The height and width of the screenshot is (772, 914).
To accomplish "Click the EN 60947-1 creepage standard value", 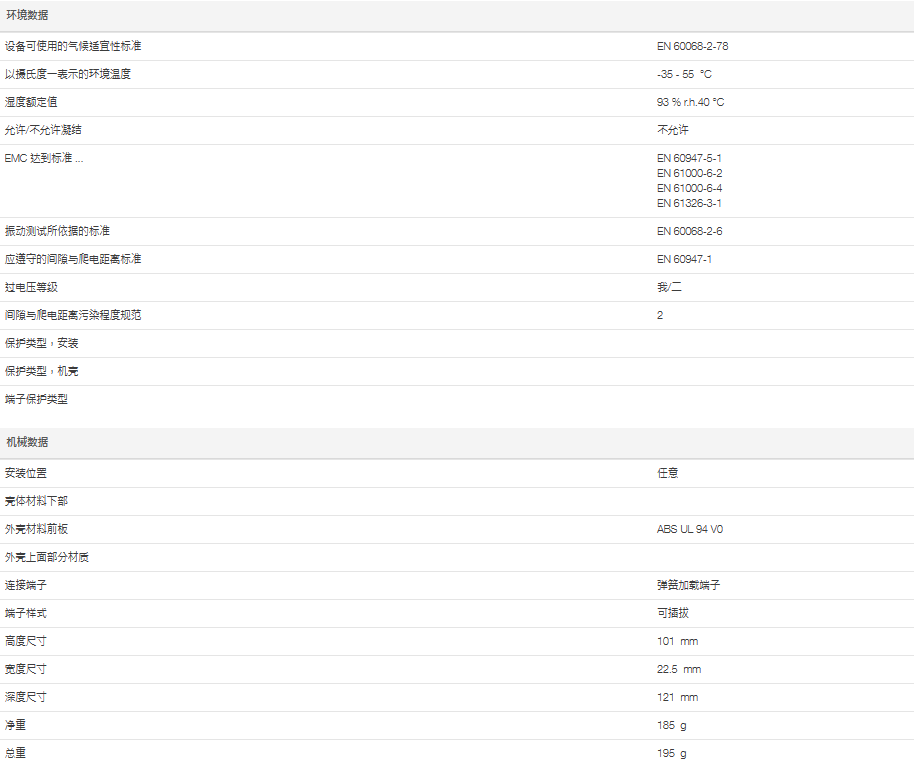I will point(684,259).
